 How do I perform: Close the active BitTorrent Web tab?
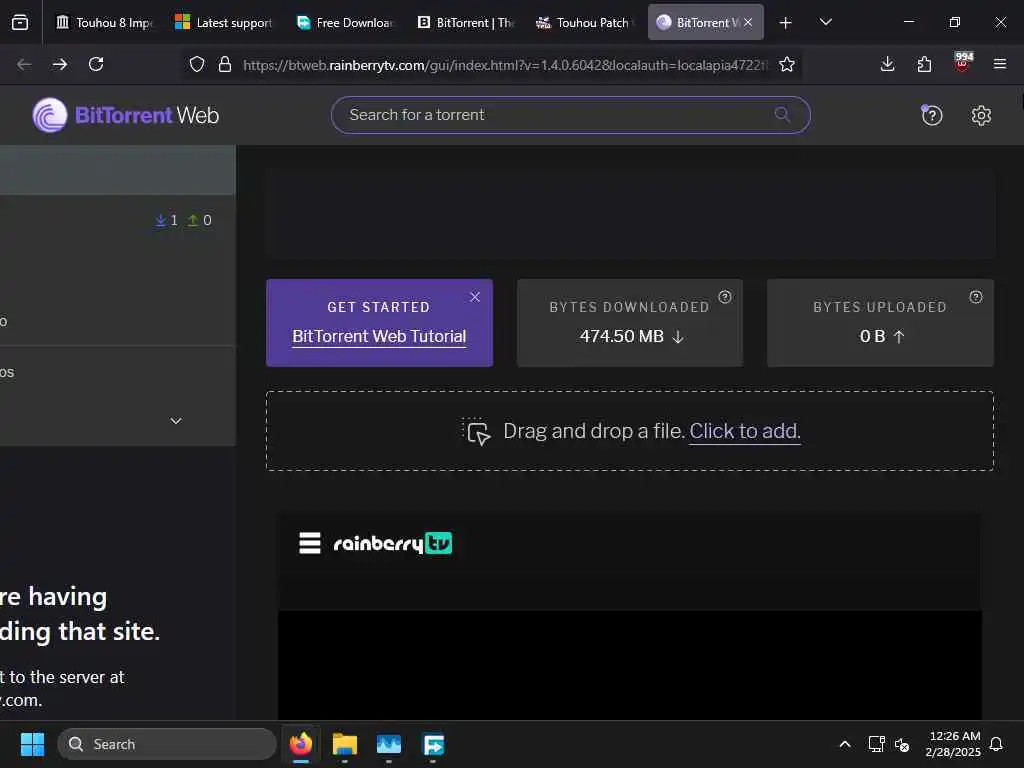[748, 22]
